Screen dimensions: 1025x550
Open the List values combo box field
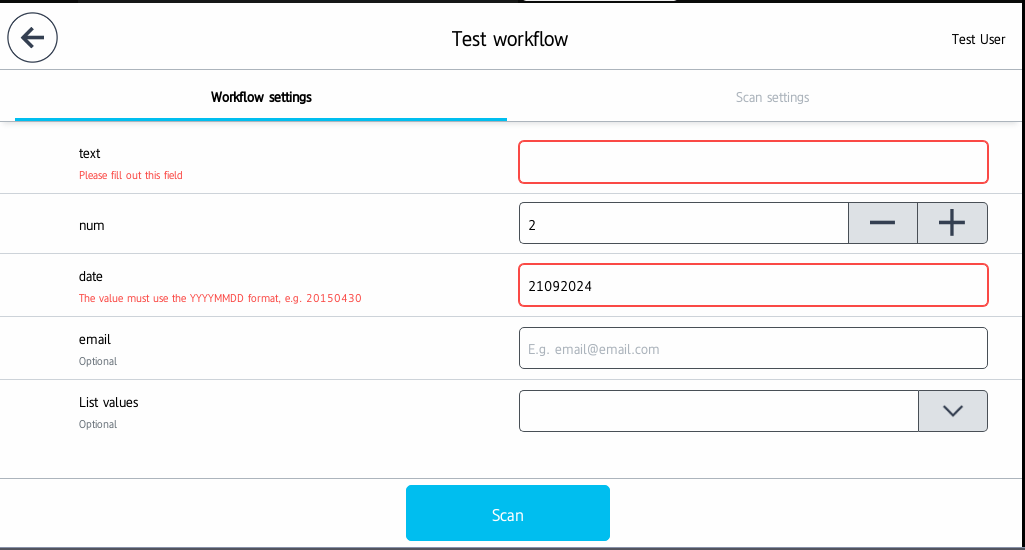point(718,411)
